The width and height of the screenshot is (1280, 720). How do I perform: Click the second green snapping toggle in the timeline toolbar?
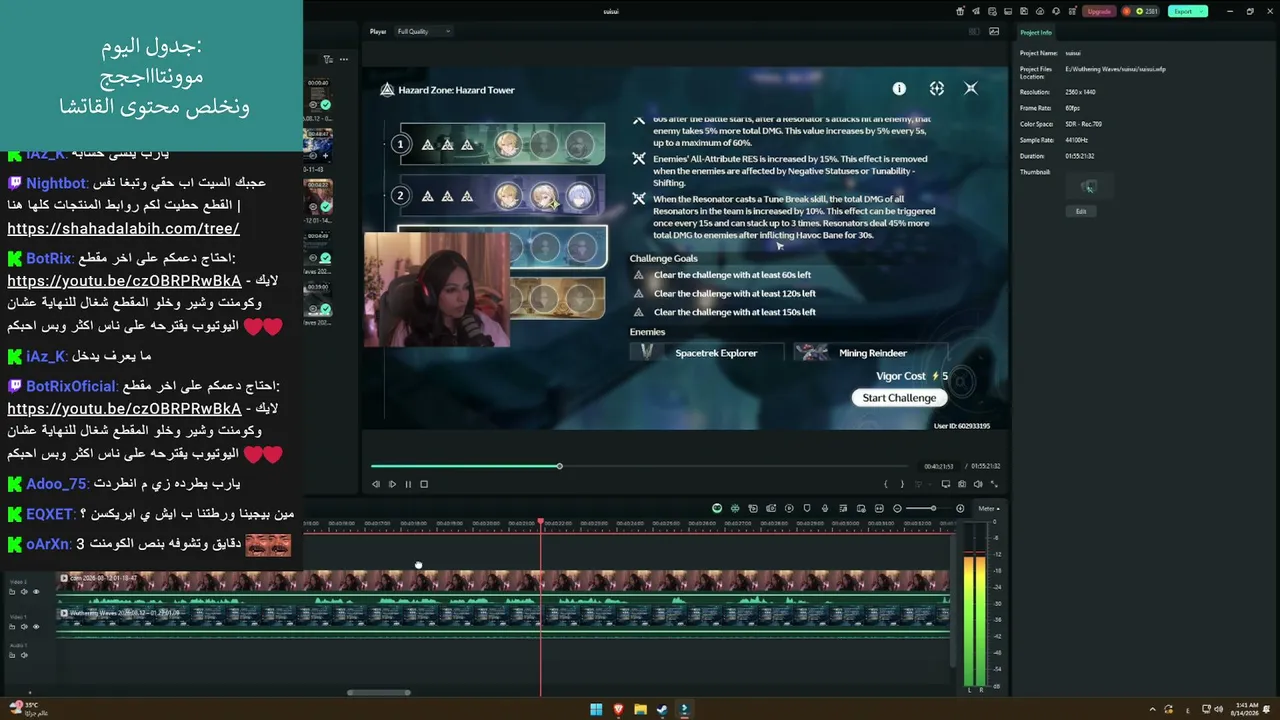[x=735, y=508]
